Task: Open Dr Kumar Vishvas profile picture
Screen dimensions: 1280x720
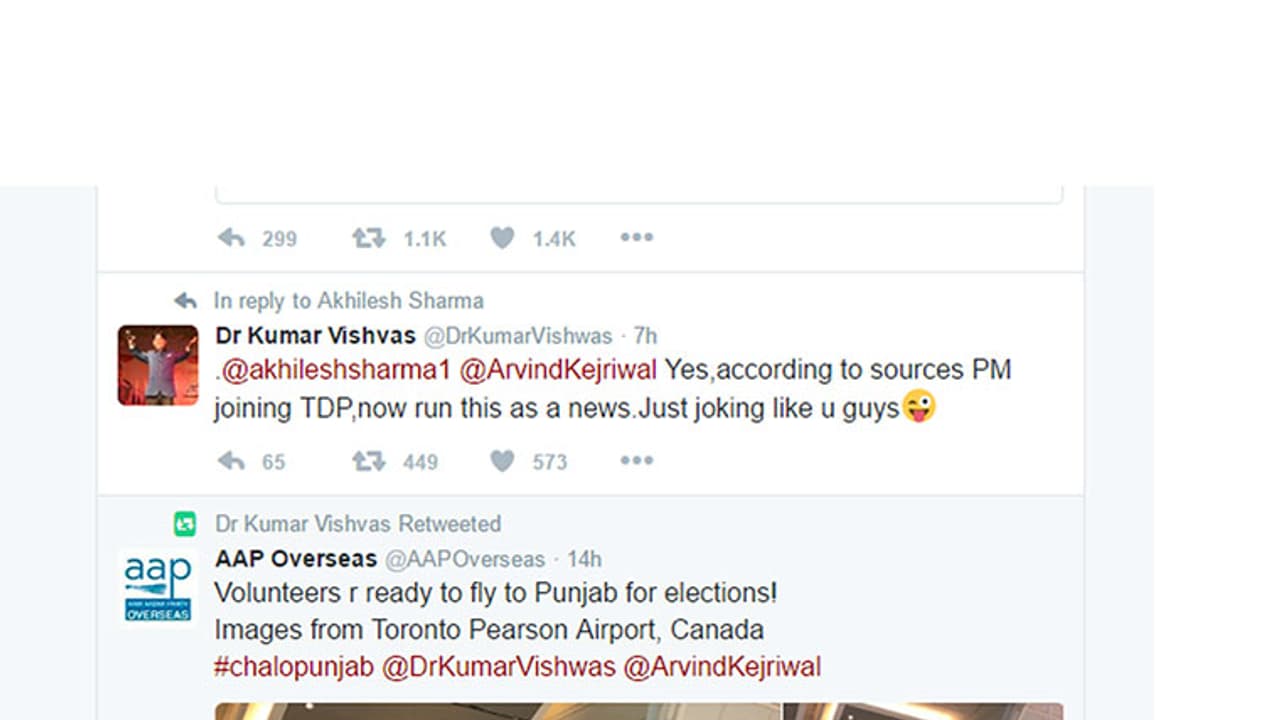Action: 158,365
